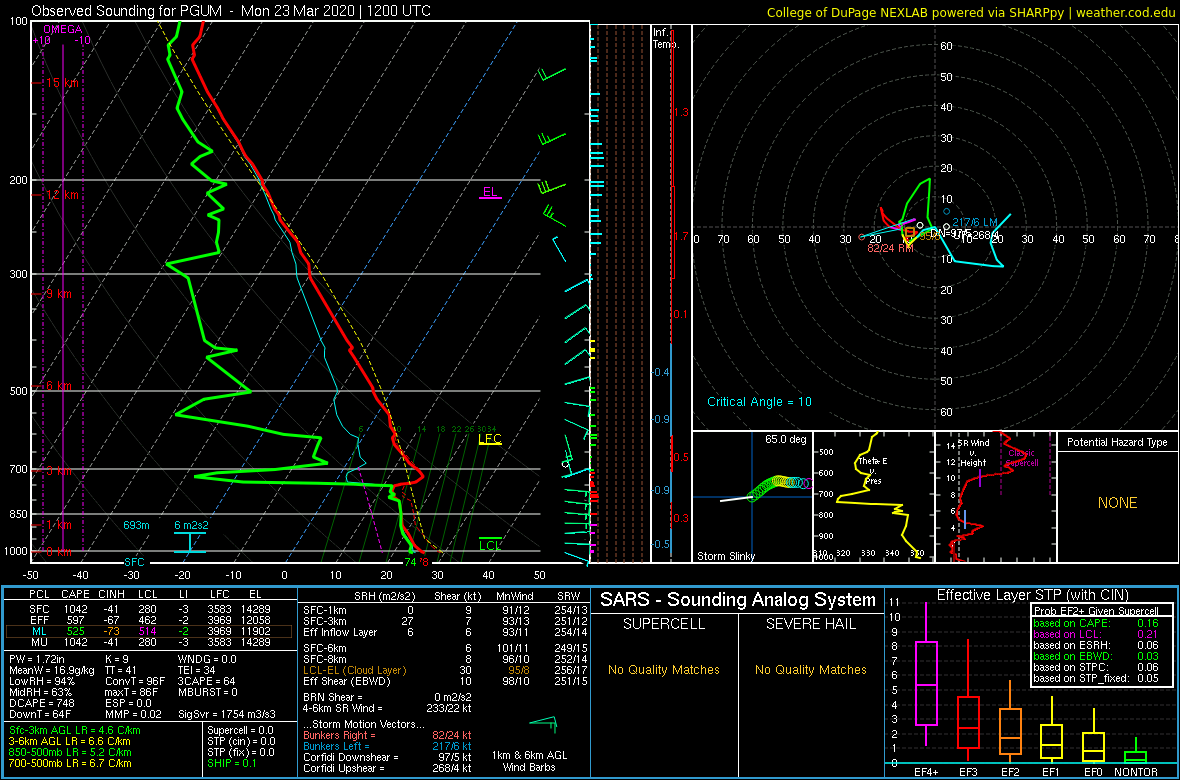Click the '4-6km SR Wind = 233/22 kt' line
Screen dimensions: 1180x780
point(387,707)
